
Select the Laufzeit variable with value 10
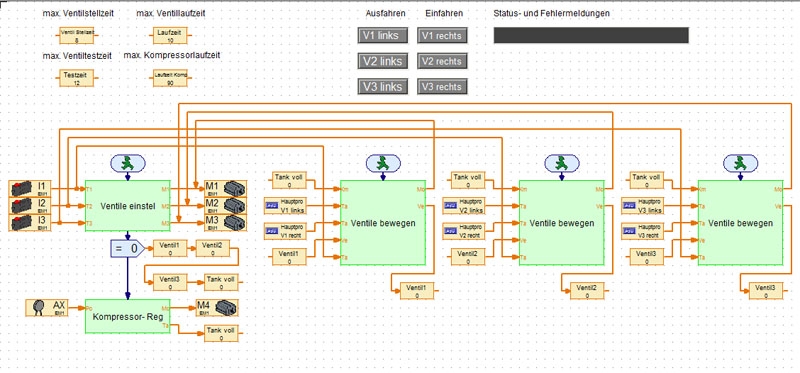(x=170, y=36)
